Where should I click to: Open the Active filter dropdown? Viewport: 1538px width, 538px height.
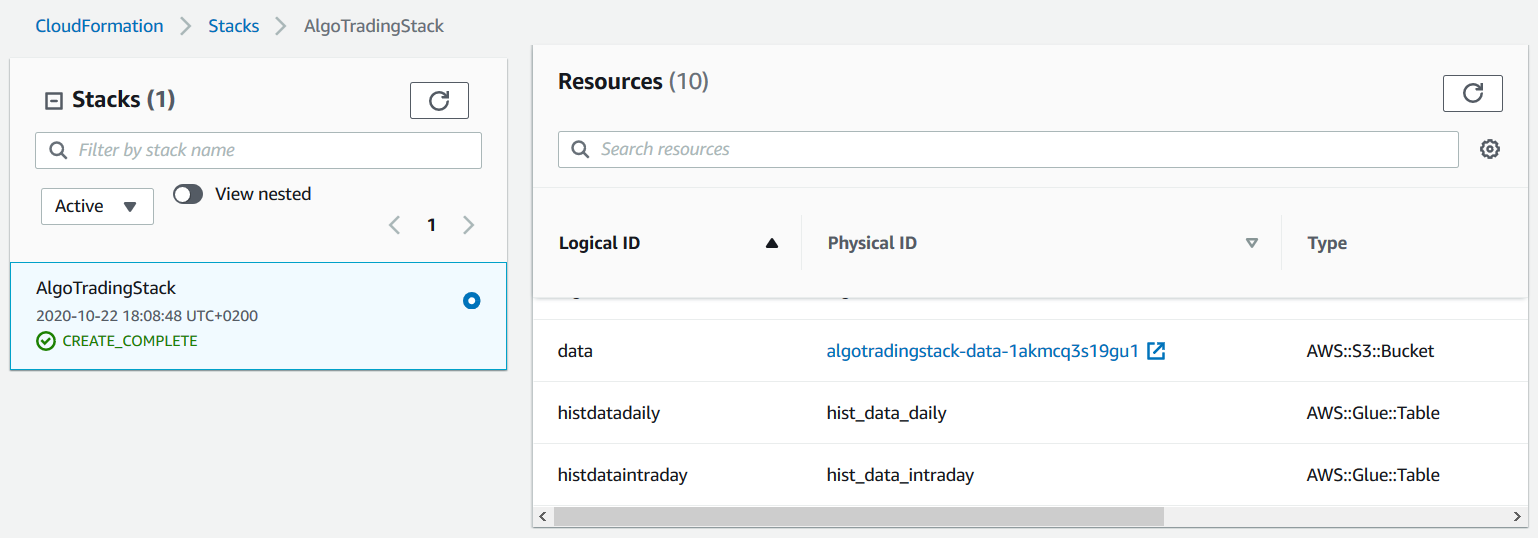[97, 206]
